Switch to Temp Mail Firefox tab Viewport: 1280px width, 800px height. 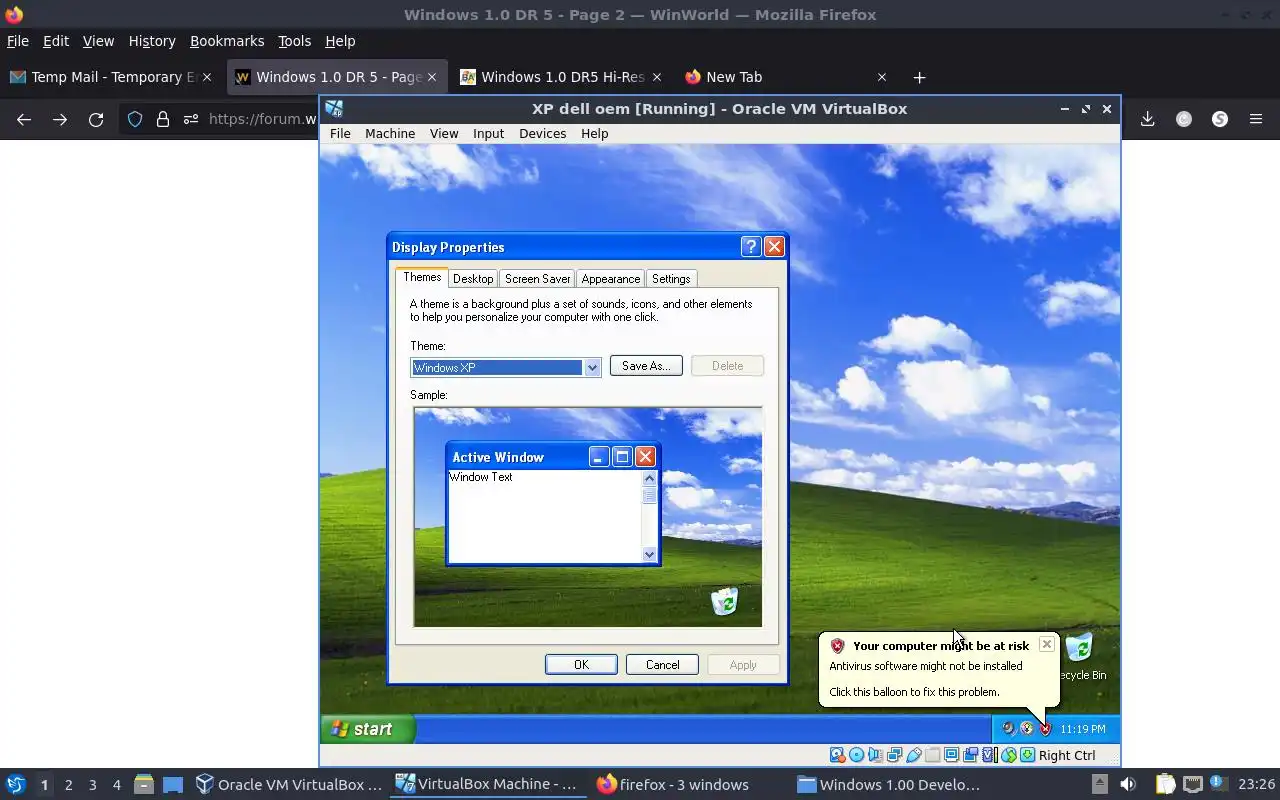(x=112, y=77)
